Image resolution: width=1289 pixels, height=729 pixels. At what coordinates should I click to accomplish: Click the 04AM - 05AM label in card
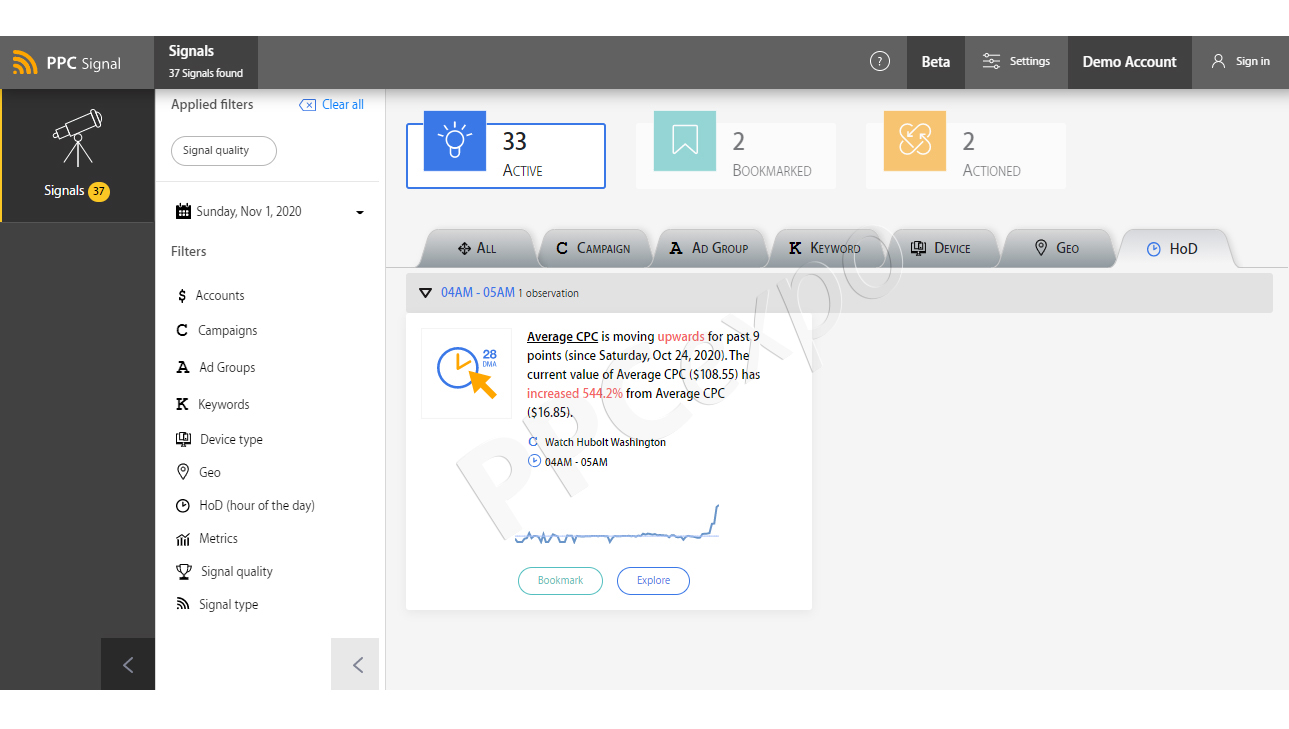(x=576, y=462)
